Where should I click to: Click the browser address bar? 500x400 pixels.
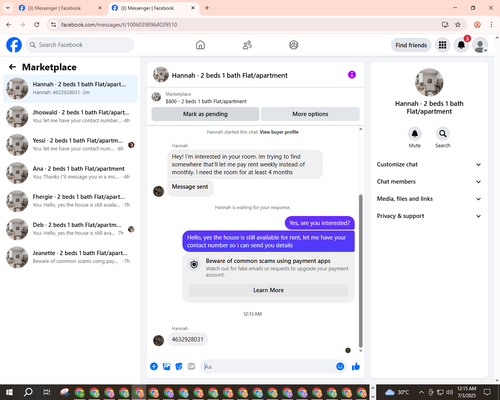pos(247,25)
